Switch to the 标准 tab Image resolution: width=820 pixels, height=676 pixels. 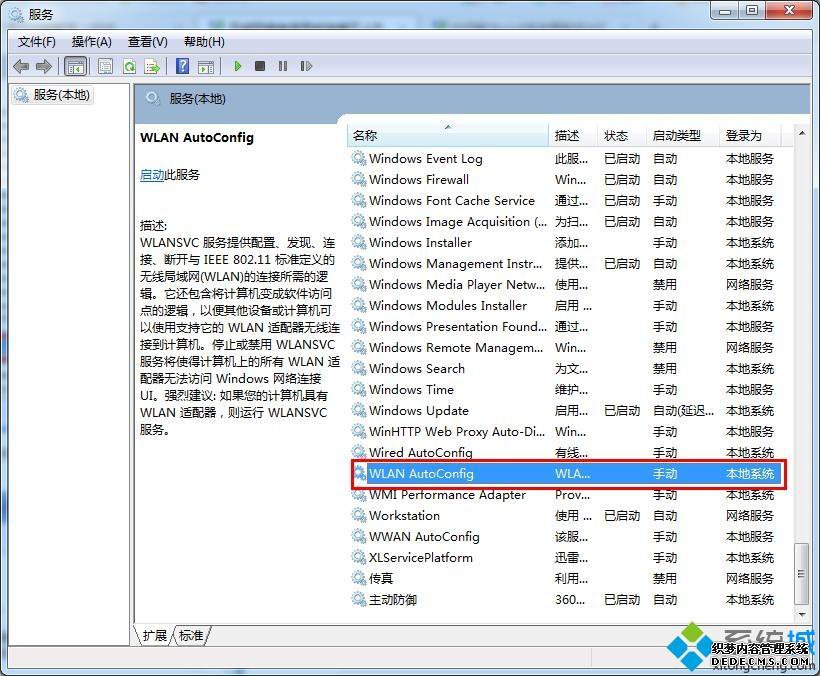pyautogui.click(x=191, y=635)
